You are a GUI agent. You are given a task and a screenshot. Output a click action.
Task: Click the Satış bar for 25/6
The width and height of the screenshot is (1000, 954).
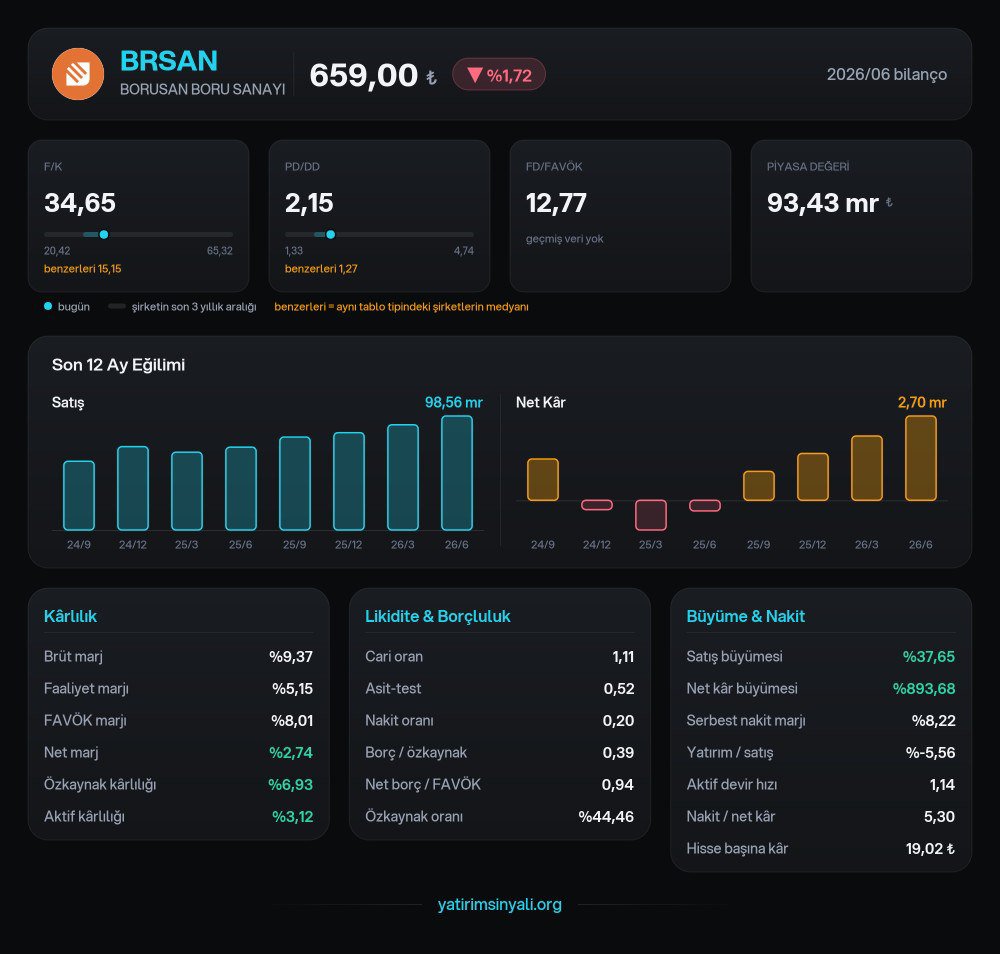click(241, 488)
